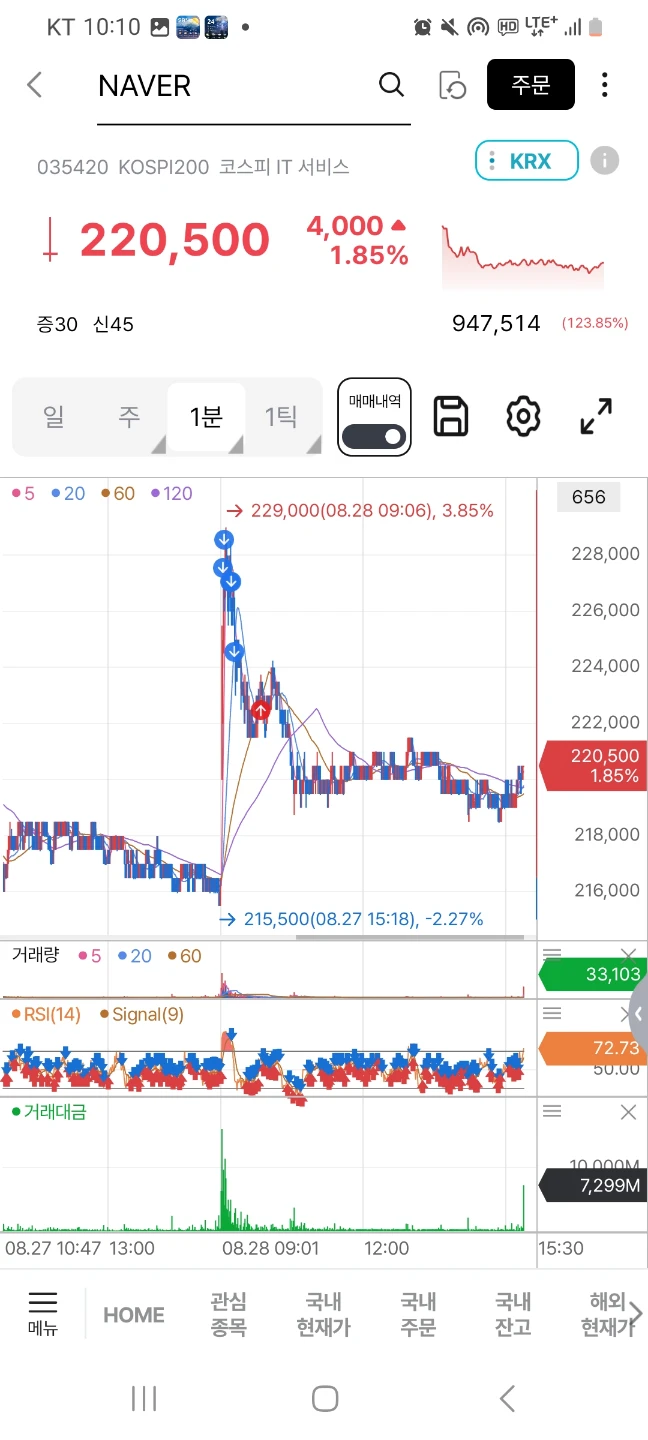This screenshot has height=1440, width=648.
Task: Open the 메뉴 hamburger menu
Action: point(43,1314)
